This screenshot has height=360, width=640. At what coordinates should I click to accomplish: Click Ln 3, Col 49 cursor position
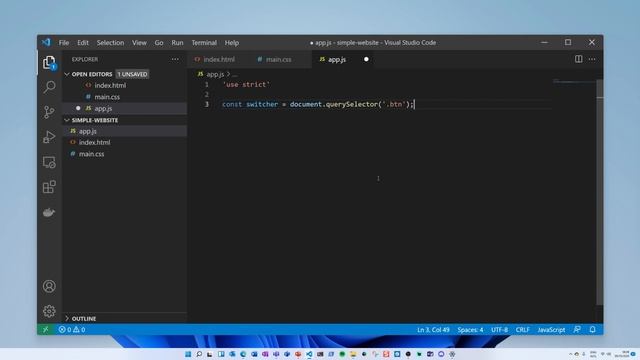[x=433, y=329]
